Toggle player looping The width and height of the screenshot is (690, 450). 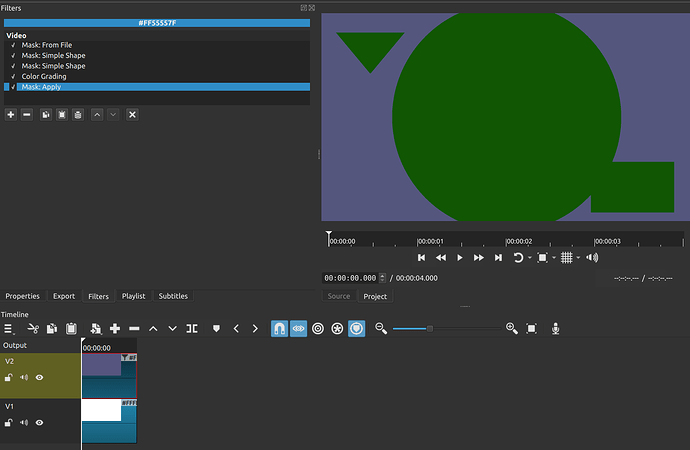pos(518,258)
